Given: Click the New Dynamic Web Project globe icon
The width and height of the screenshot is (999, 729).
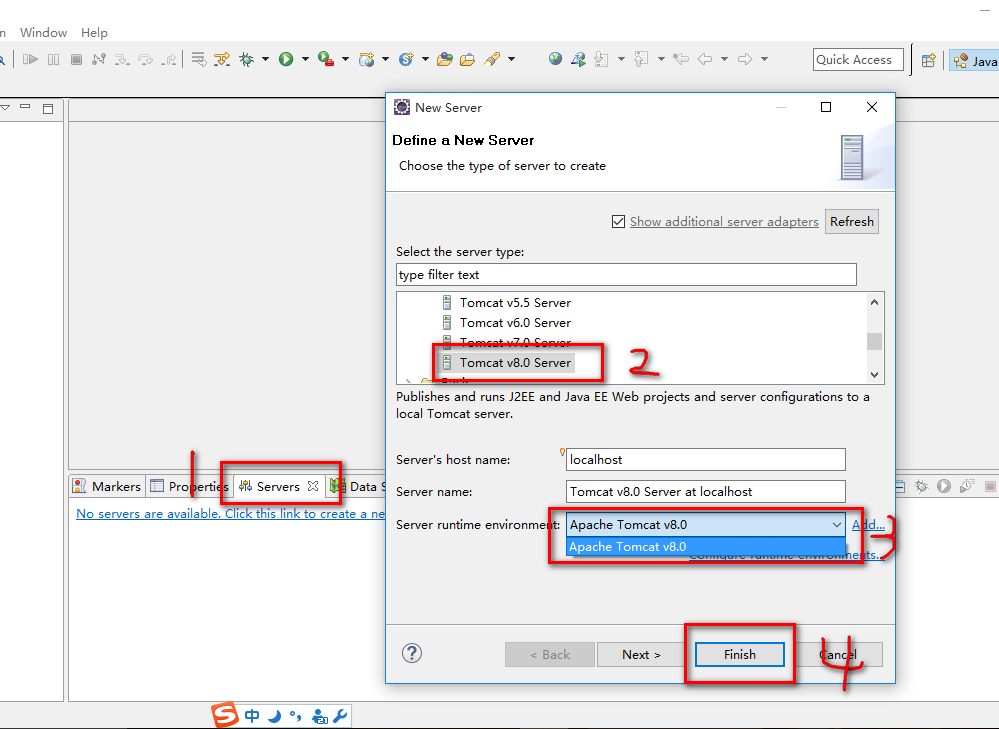Looking at the screenshot, I should tap(366, 59).
